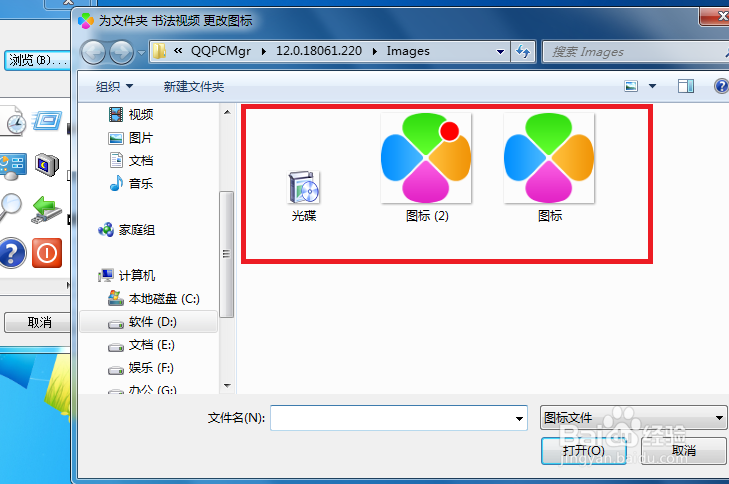Open the help question mark icon
729x484 pixels.
pyautogui.click(x=722, y=86)
